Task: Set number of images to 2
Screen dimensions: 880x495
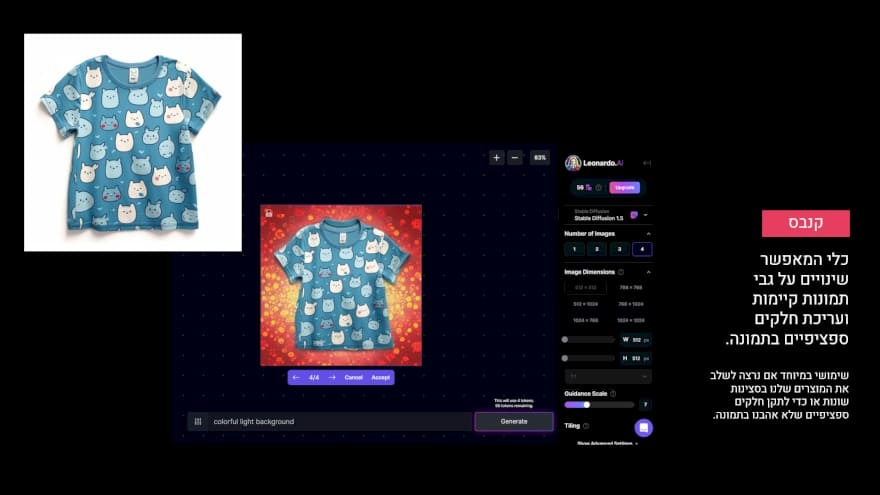Action: 597,249
